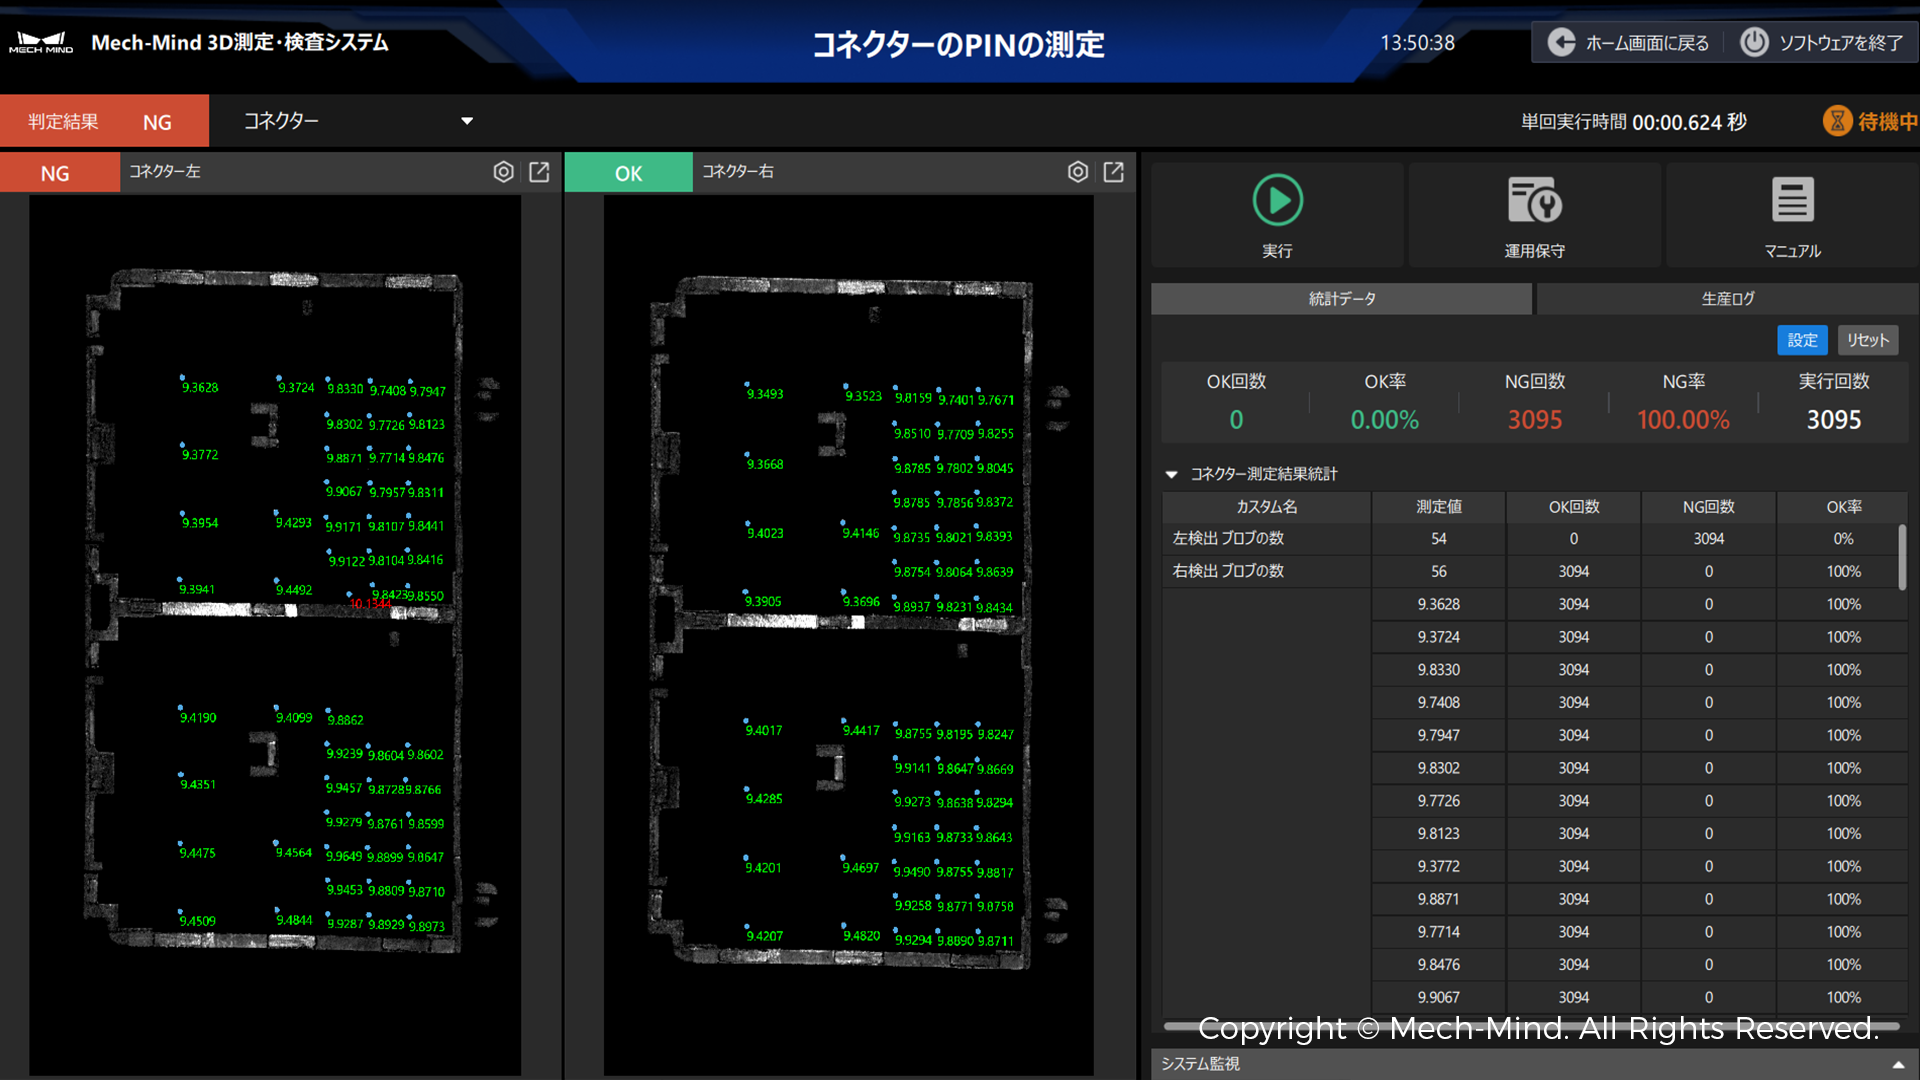Image resolution: width=1920 pixels, height=1080 pixels.
Task: Click the statistics table vertical scrollbar
Action: (x=1901, y=557)
